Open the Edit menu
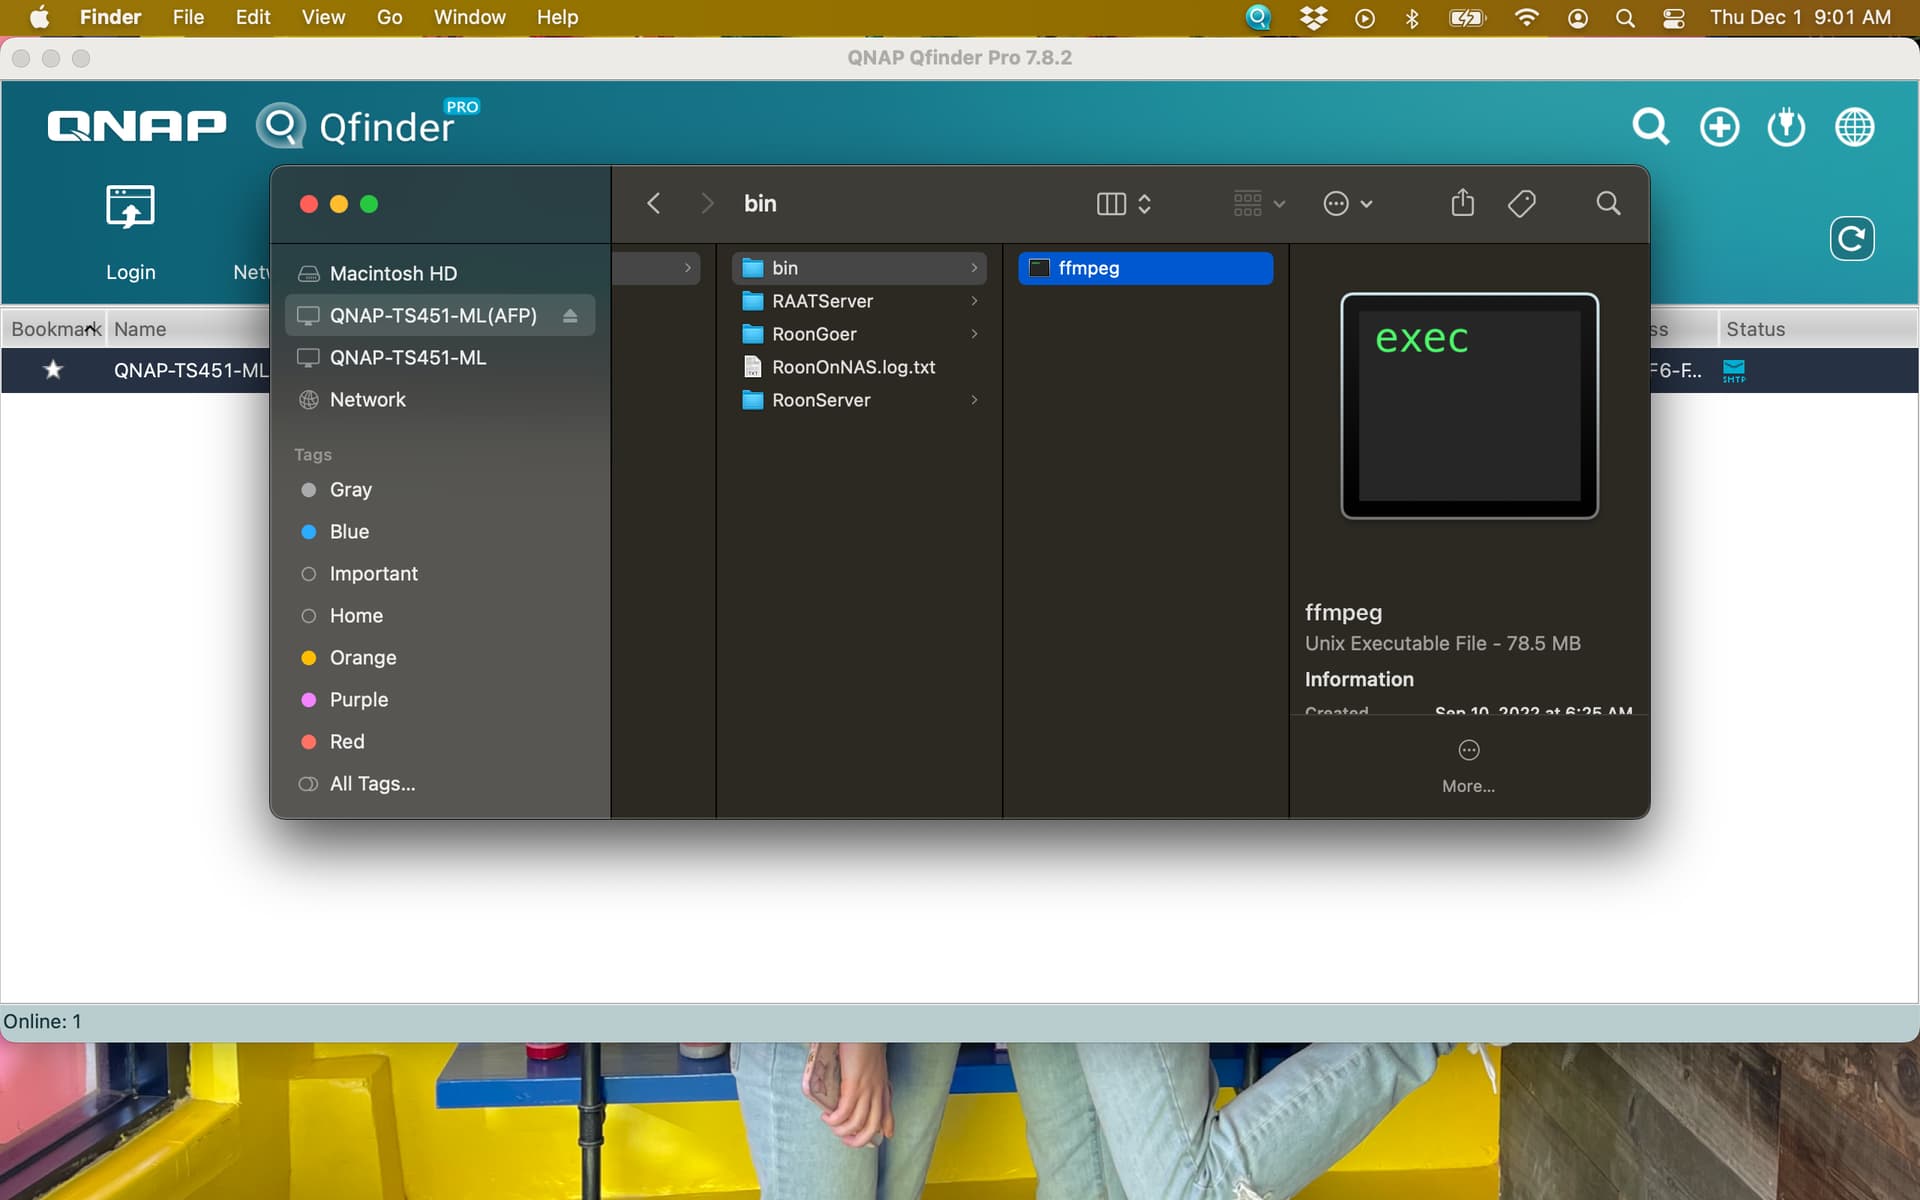Screen dimensions: 1920x1200 (x=253, y=17)
